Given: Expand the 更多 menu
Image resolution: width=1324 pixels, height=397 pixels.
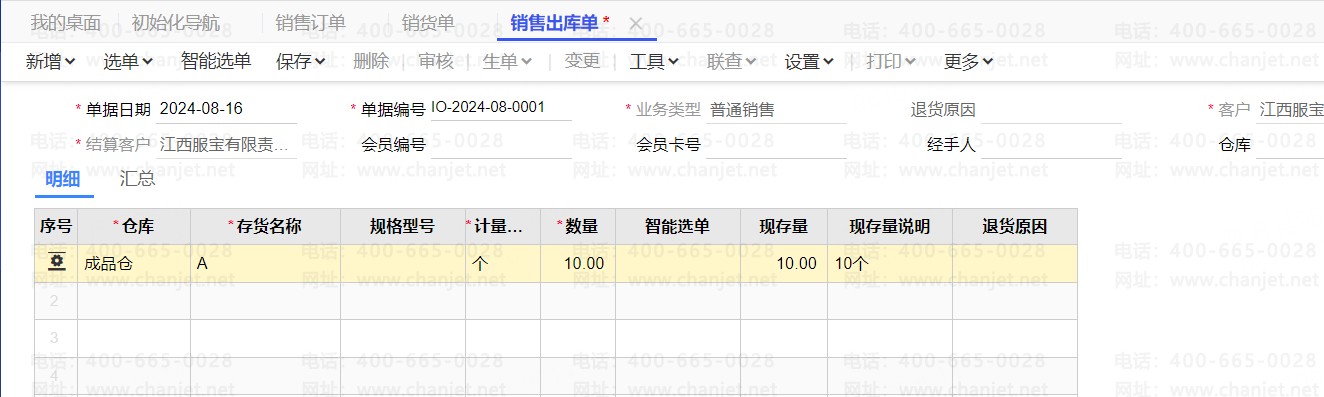Looking at the screenshot, I should (969, 62).
